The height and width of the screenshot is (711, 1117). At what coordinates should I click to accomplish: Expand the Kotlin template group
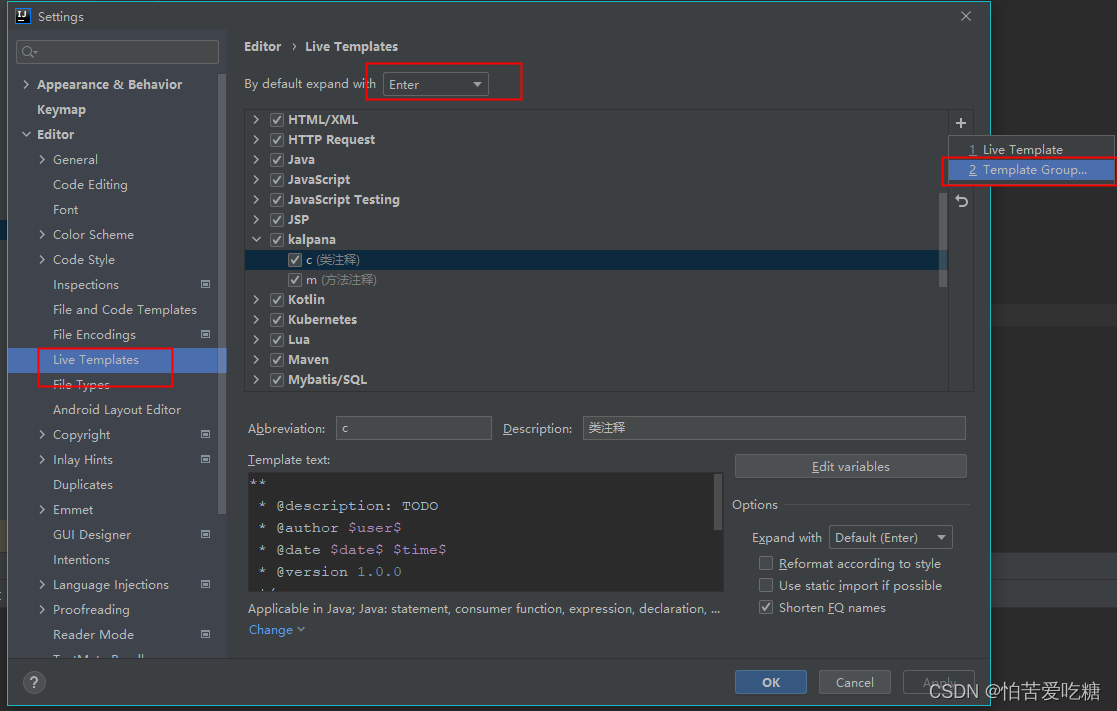coord(256,299)
